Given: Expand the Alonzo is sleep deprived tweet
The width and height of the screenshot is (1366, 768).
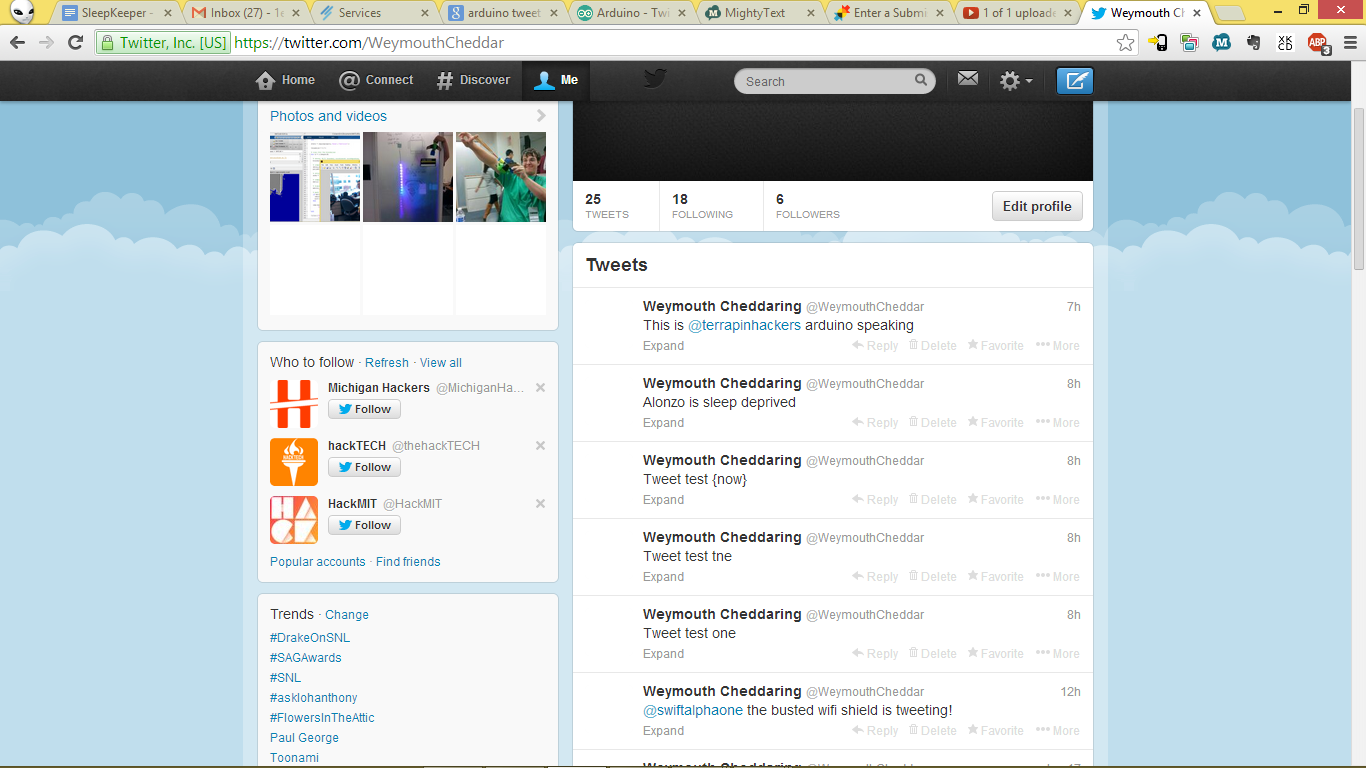Looking at the screenshot, I should tap(663, 423).
